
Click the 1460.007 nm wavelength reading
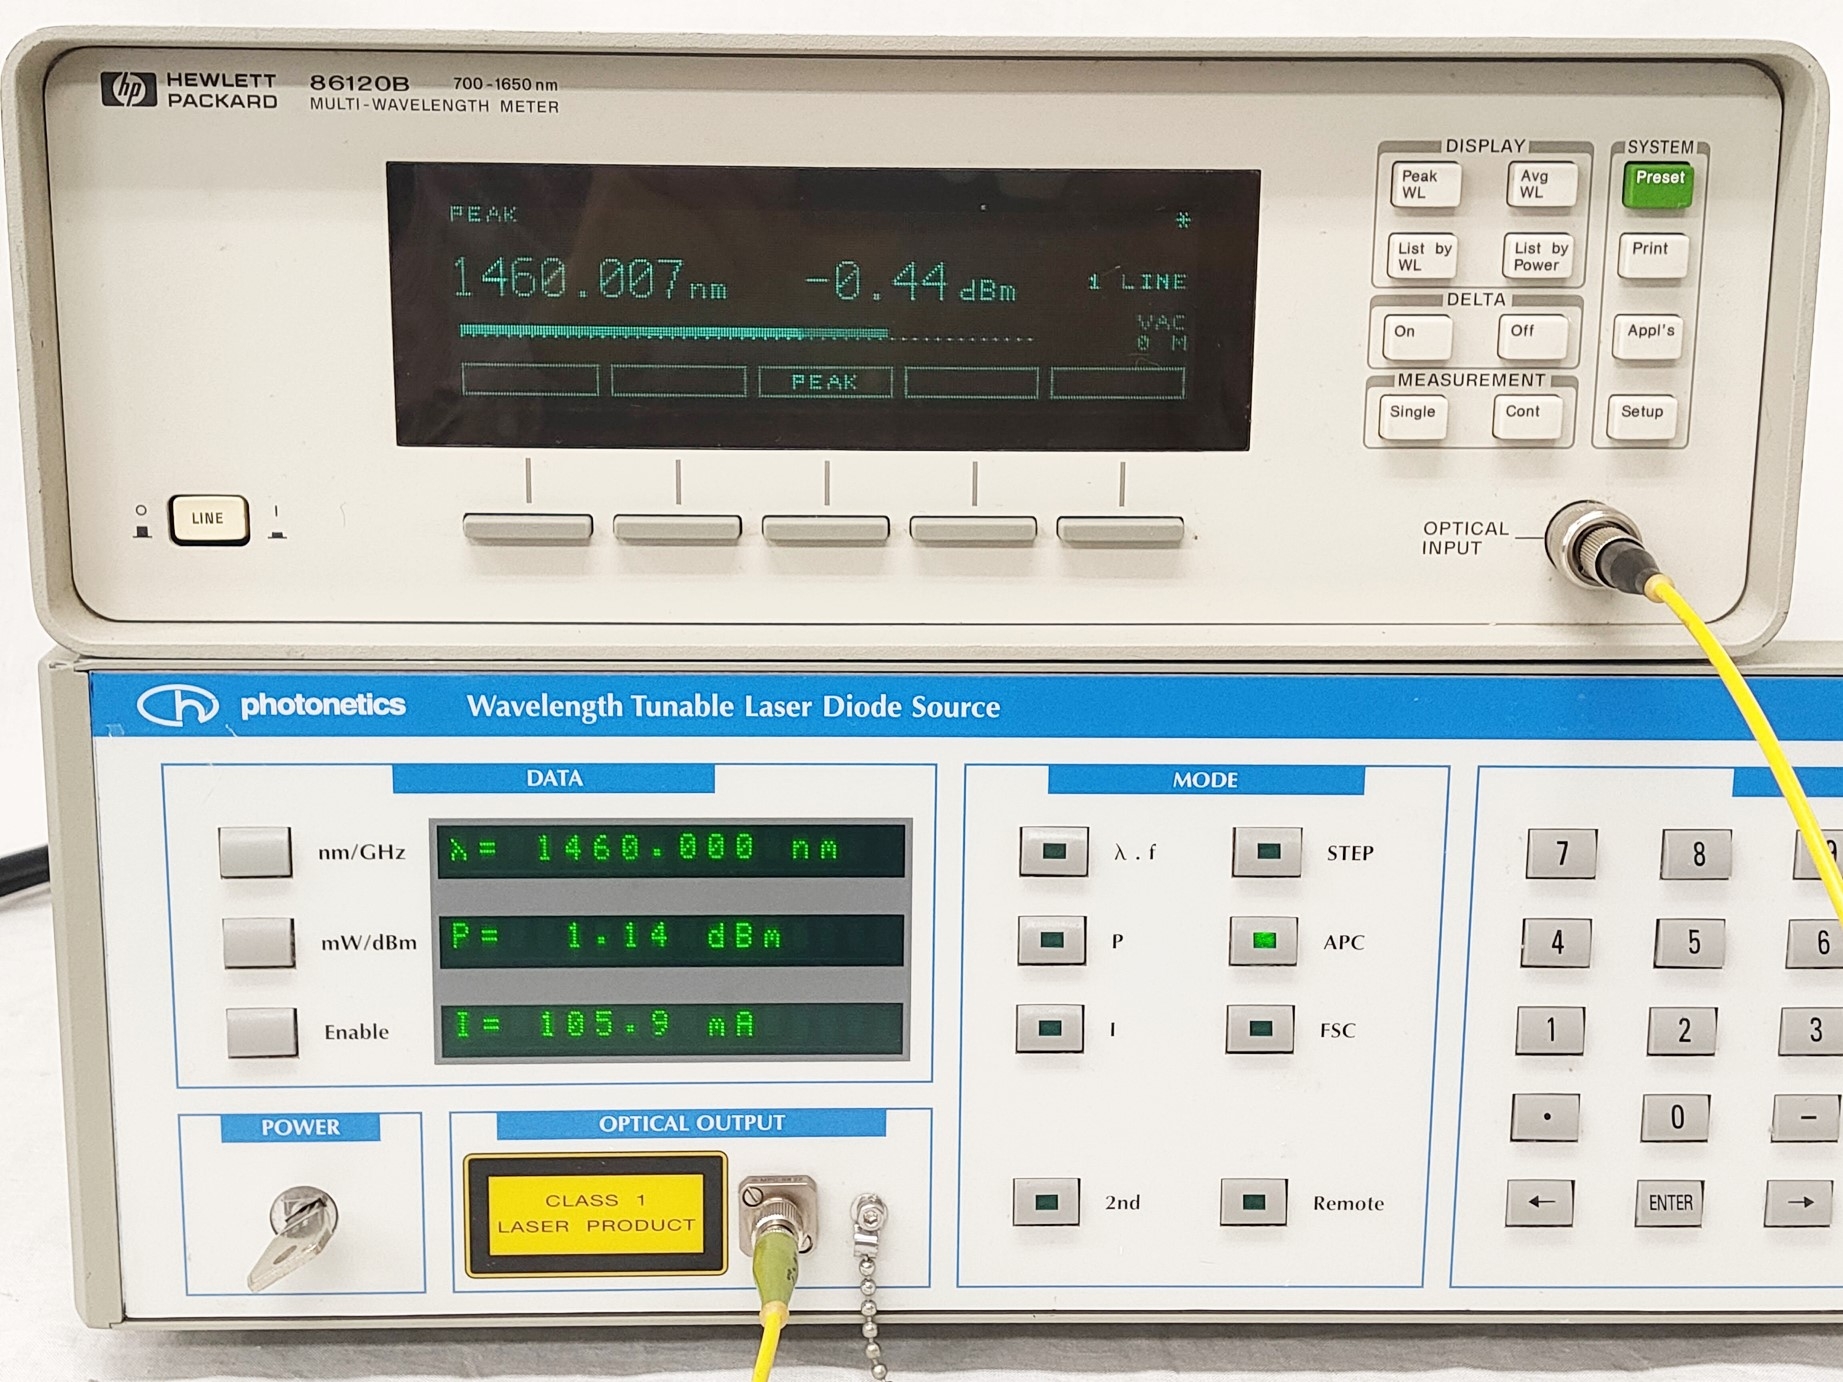click(x=590, y=279)
